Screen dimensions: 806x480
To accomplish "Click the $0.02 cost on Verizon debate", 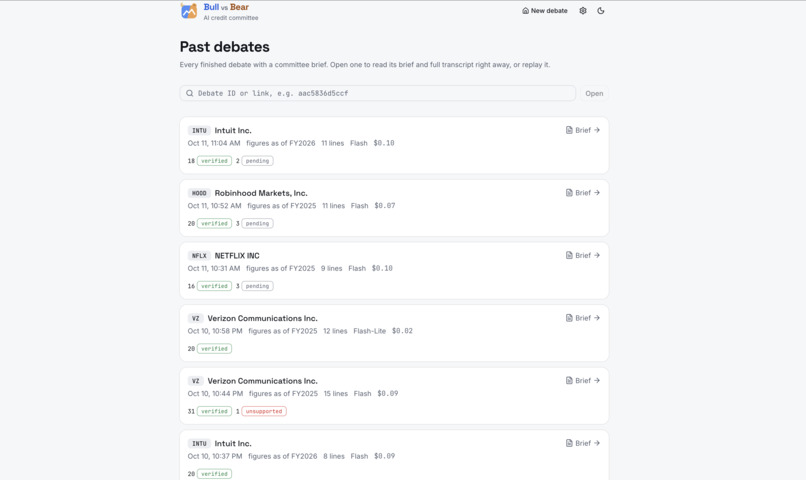I will click(402, 331).
